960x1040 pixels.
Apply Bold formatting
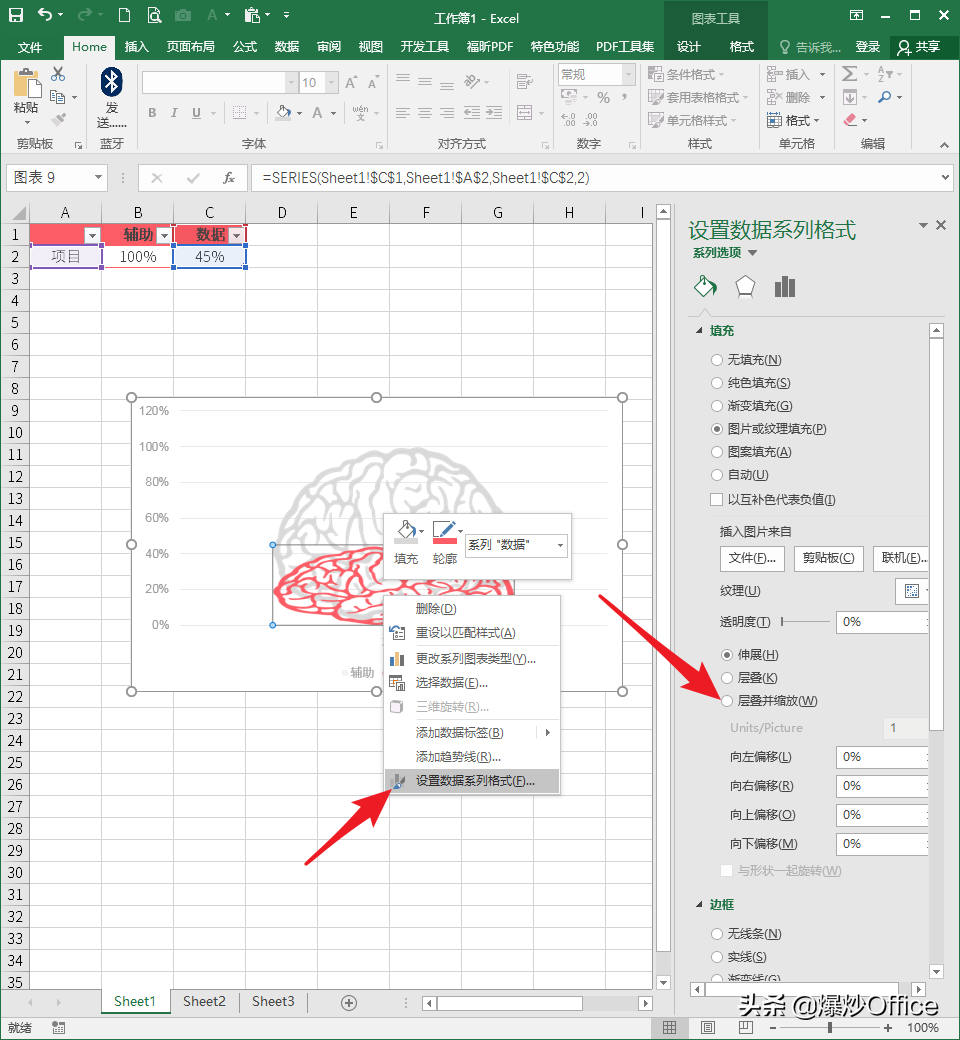pyautogui.click(x=152, y=113)
